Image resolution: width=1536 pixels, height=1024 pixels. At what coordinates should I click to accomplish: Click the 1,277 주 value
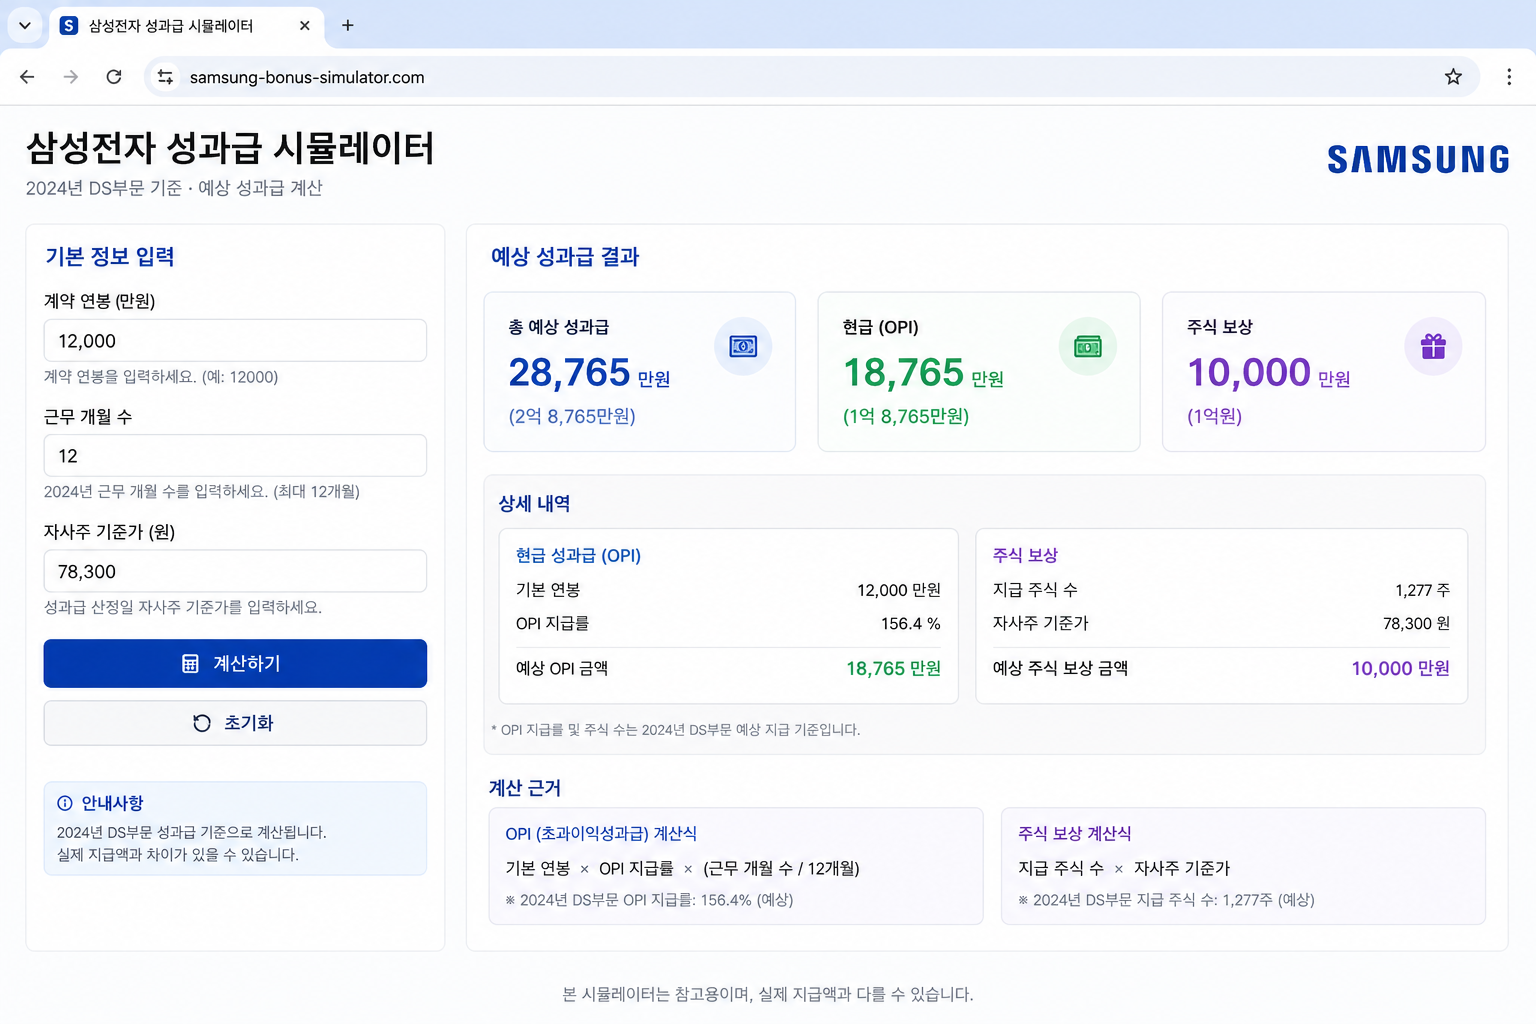point(1422,590)
